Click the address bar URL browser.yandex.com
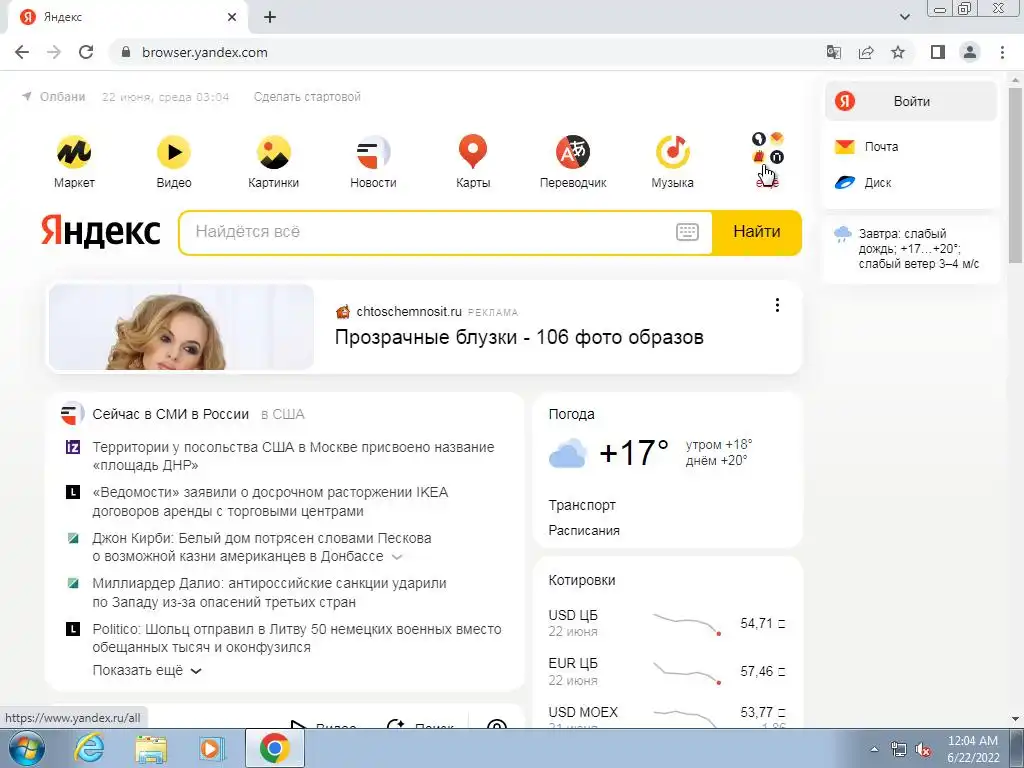Image resolution: width=1024 pixels, height=768 pixels. [x=205, y=52]
